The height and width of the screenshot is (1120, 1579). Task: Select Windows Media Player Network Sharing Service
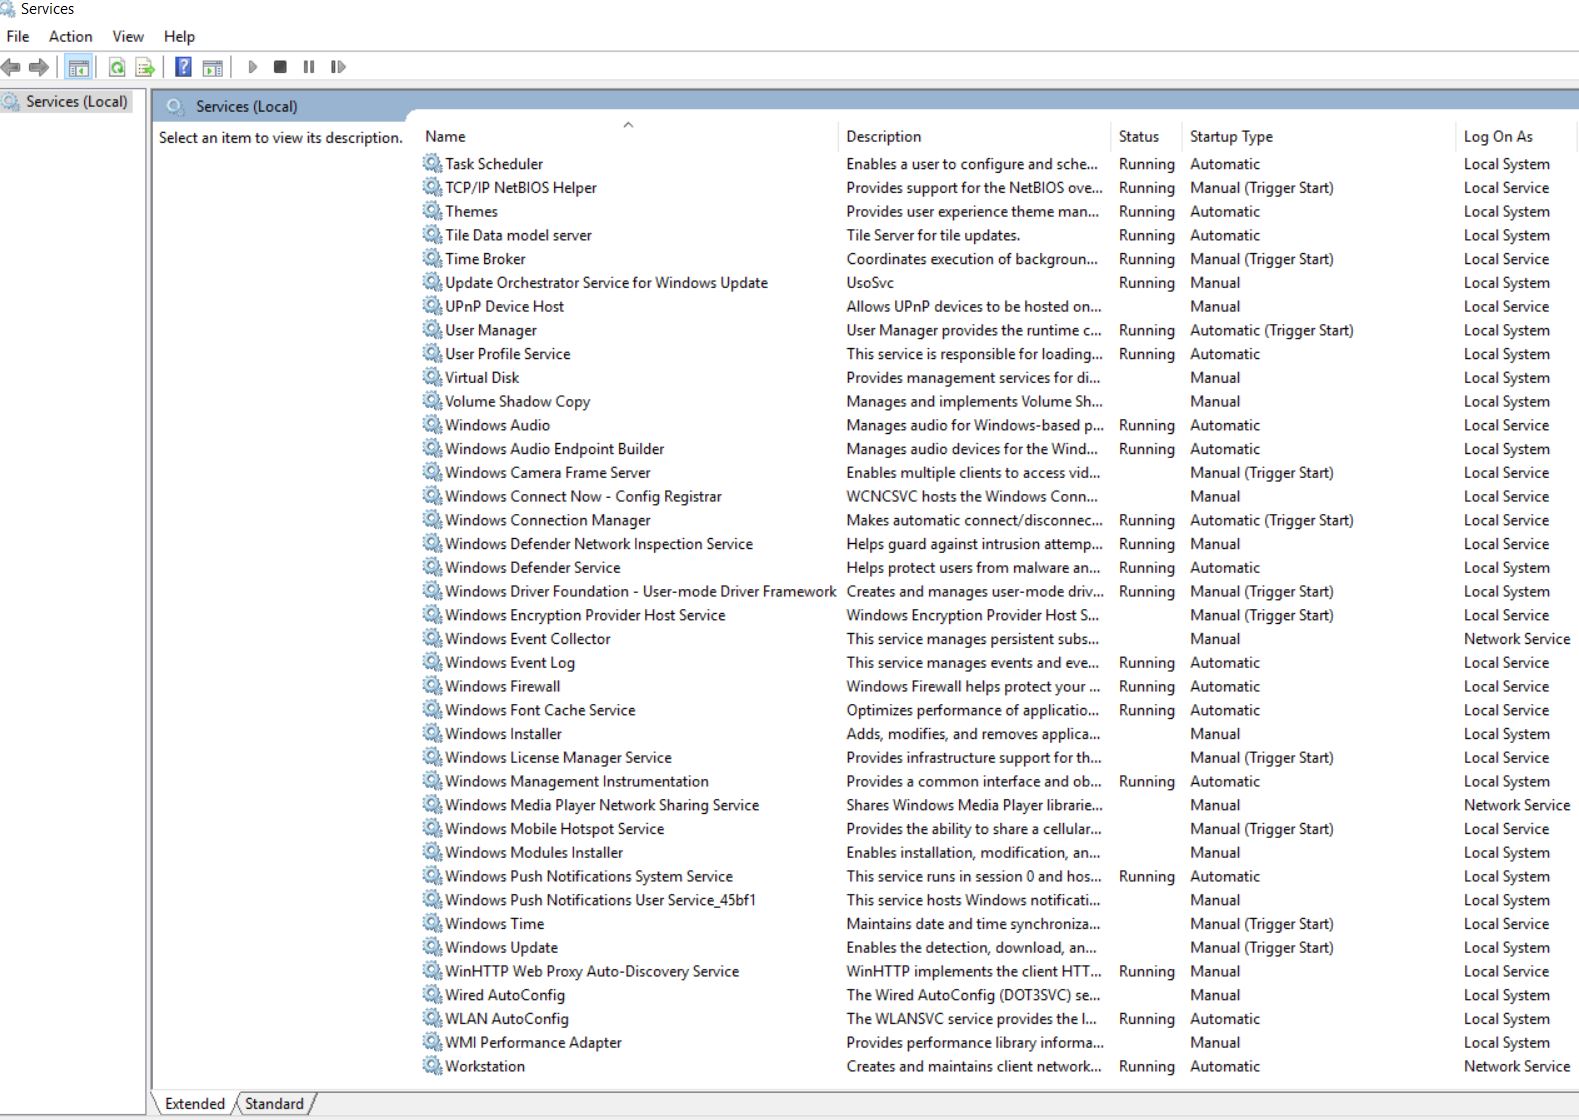(x=602, y=805)
